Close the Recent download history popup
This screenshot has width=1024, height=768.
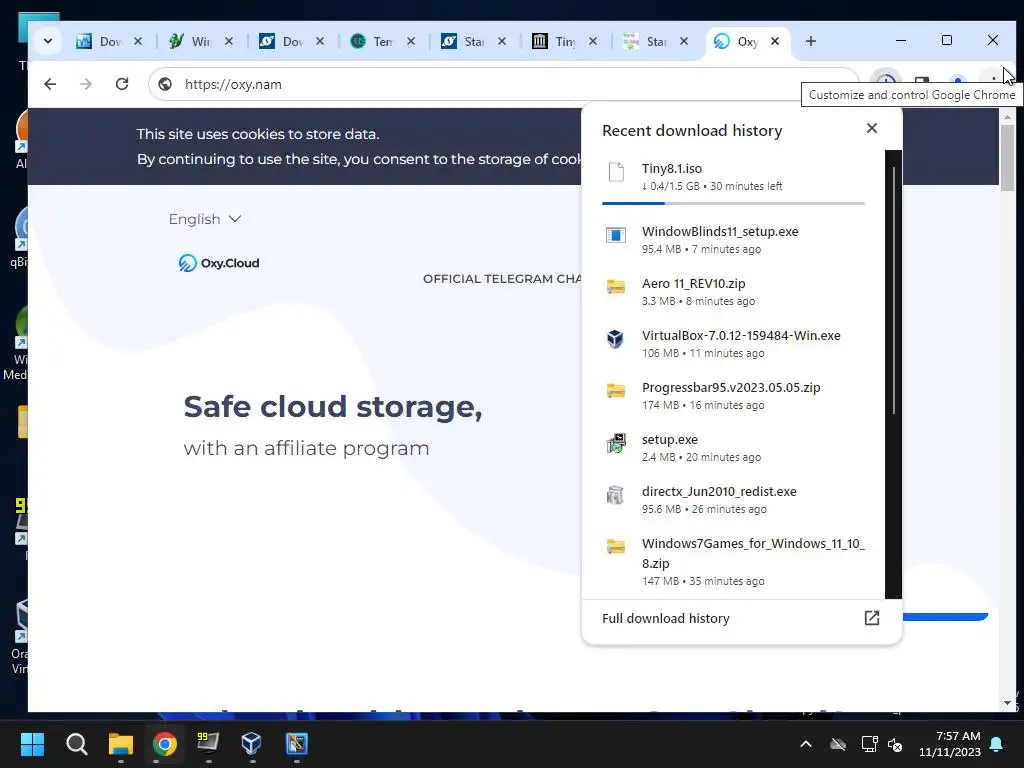(x=871, y=129)
